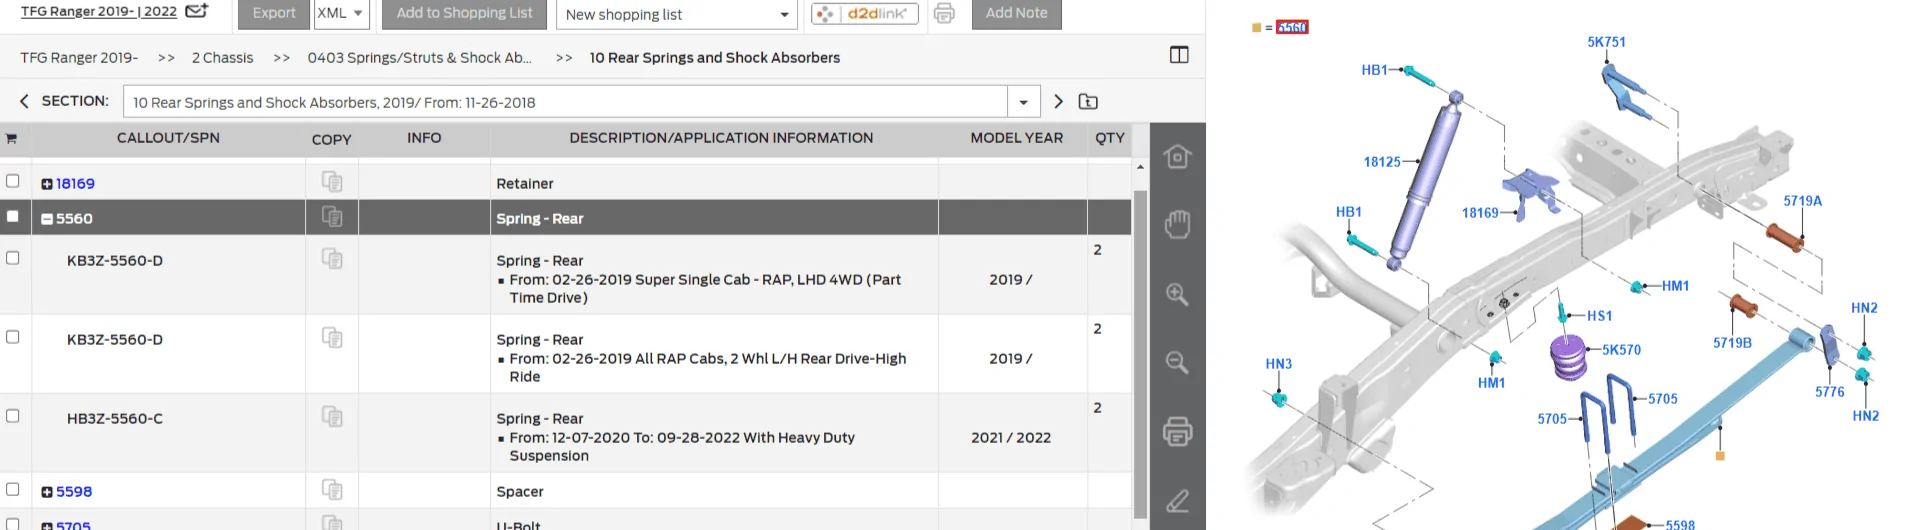Select the pan hand tool for the diagram
Viewport: 1918px width, 530px height.
[x=1178, y=224]
